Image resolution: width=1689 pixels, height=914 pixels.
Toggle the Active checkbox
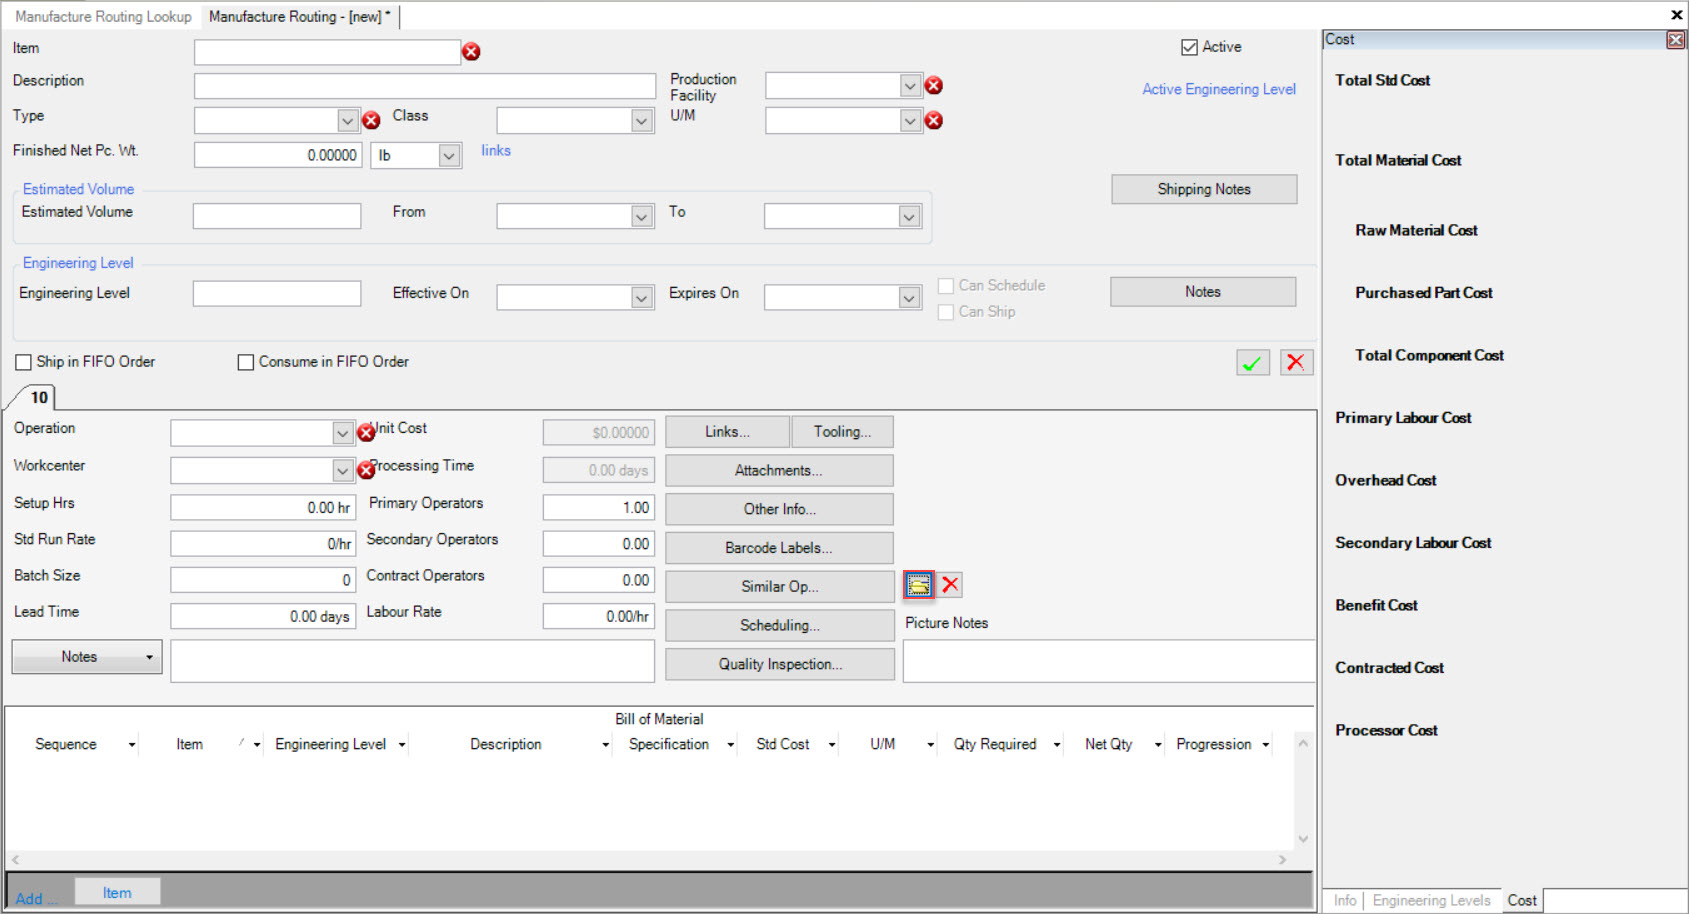click(1189, 47)
